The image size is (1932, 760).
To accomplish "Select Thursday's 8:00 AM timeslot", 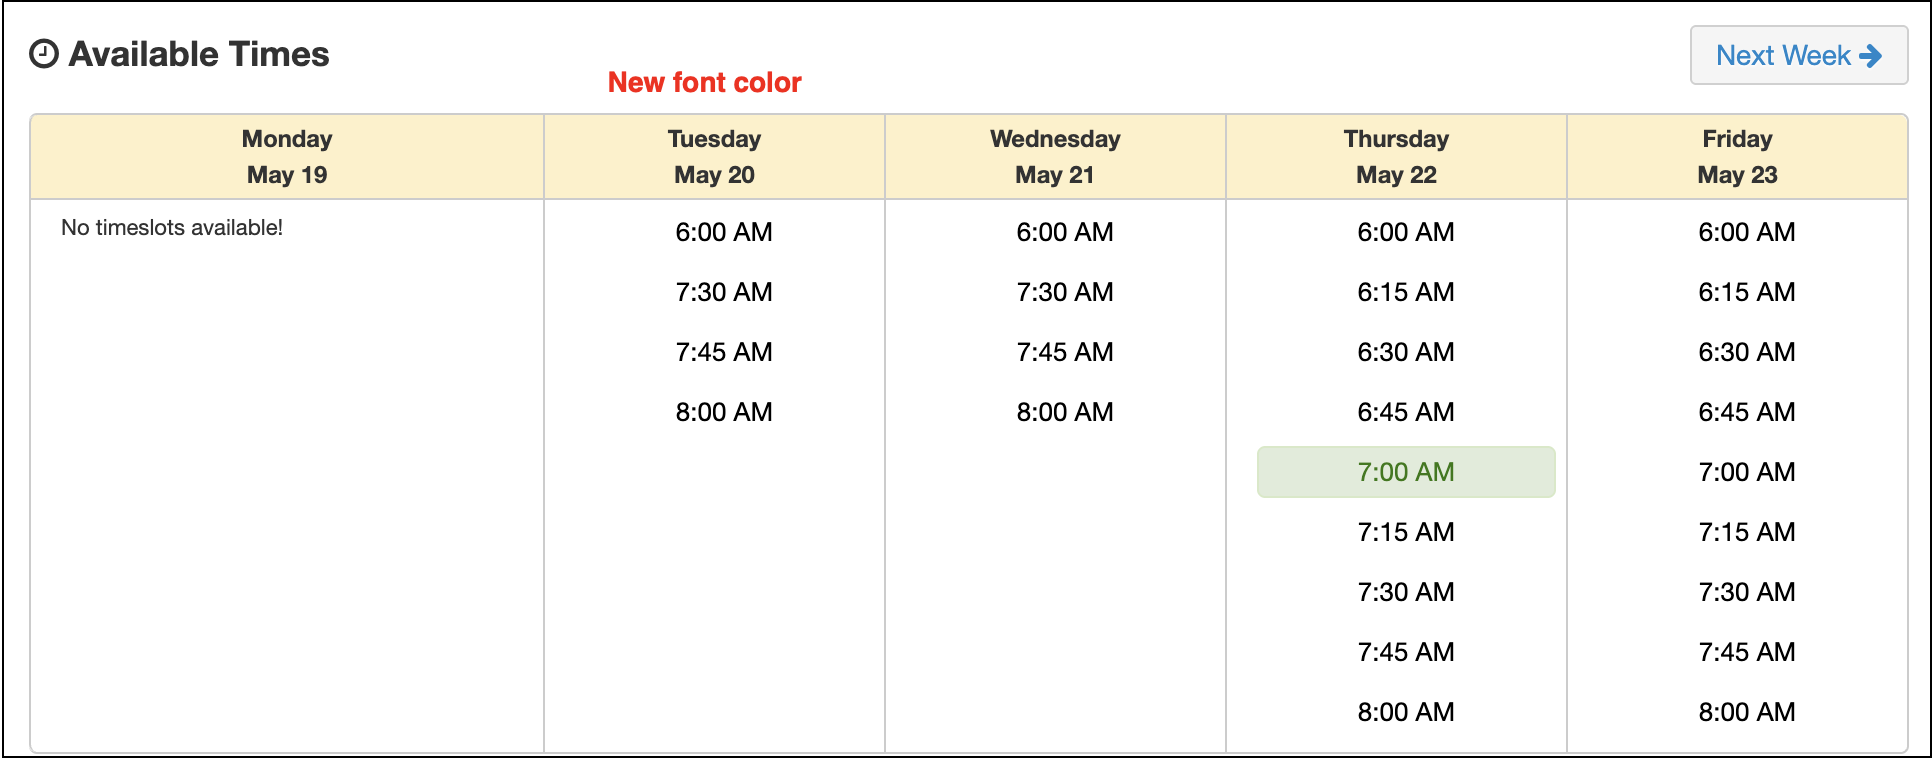I will pos(1405,712).
